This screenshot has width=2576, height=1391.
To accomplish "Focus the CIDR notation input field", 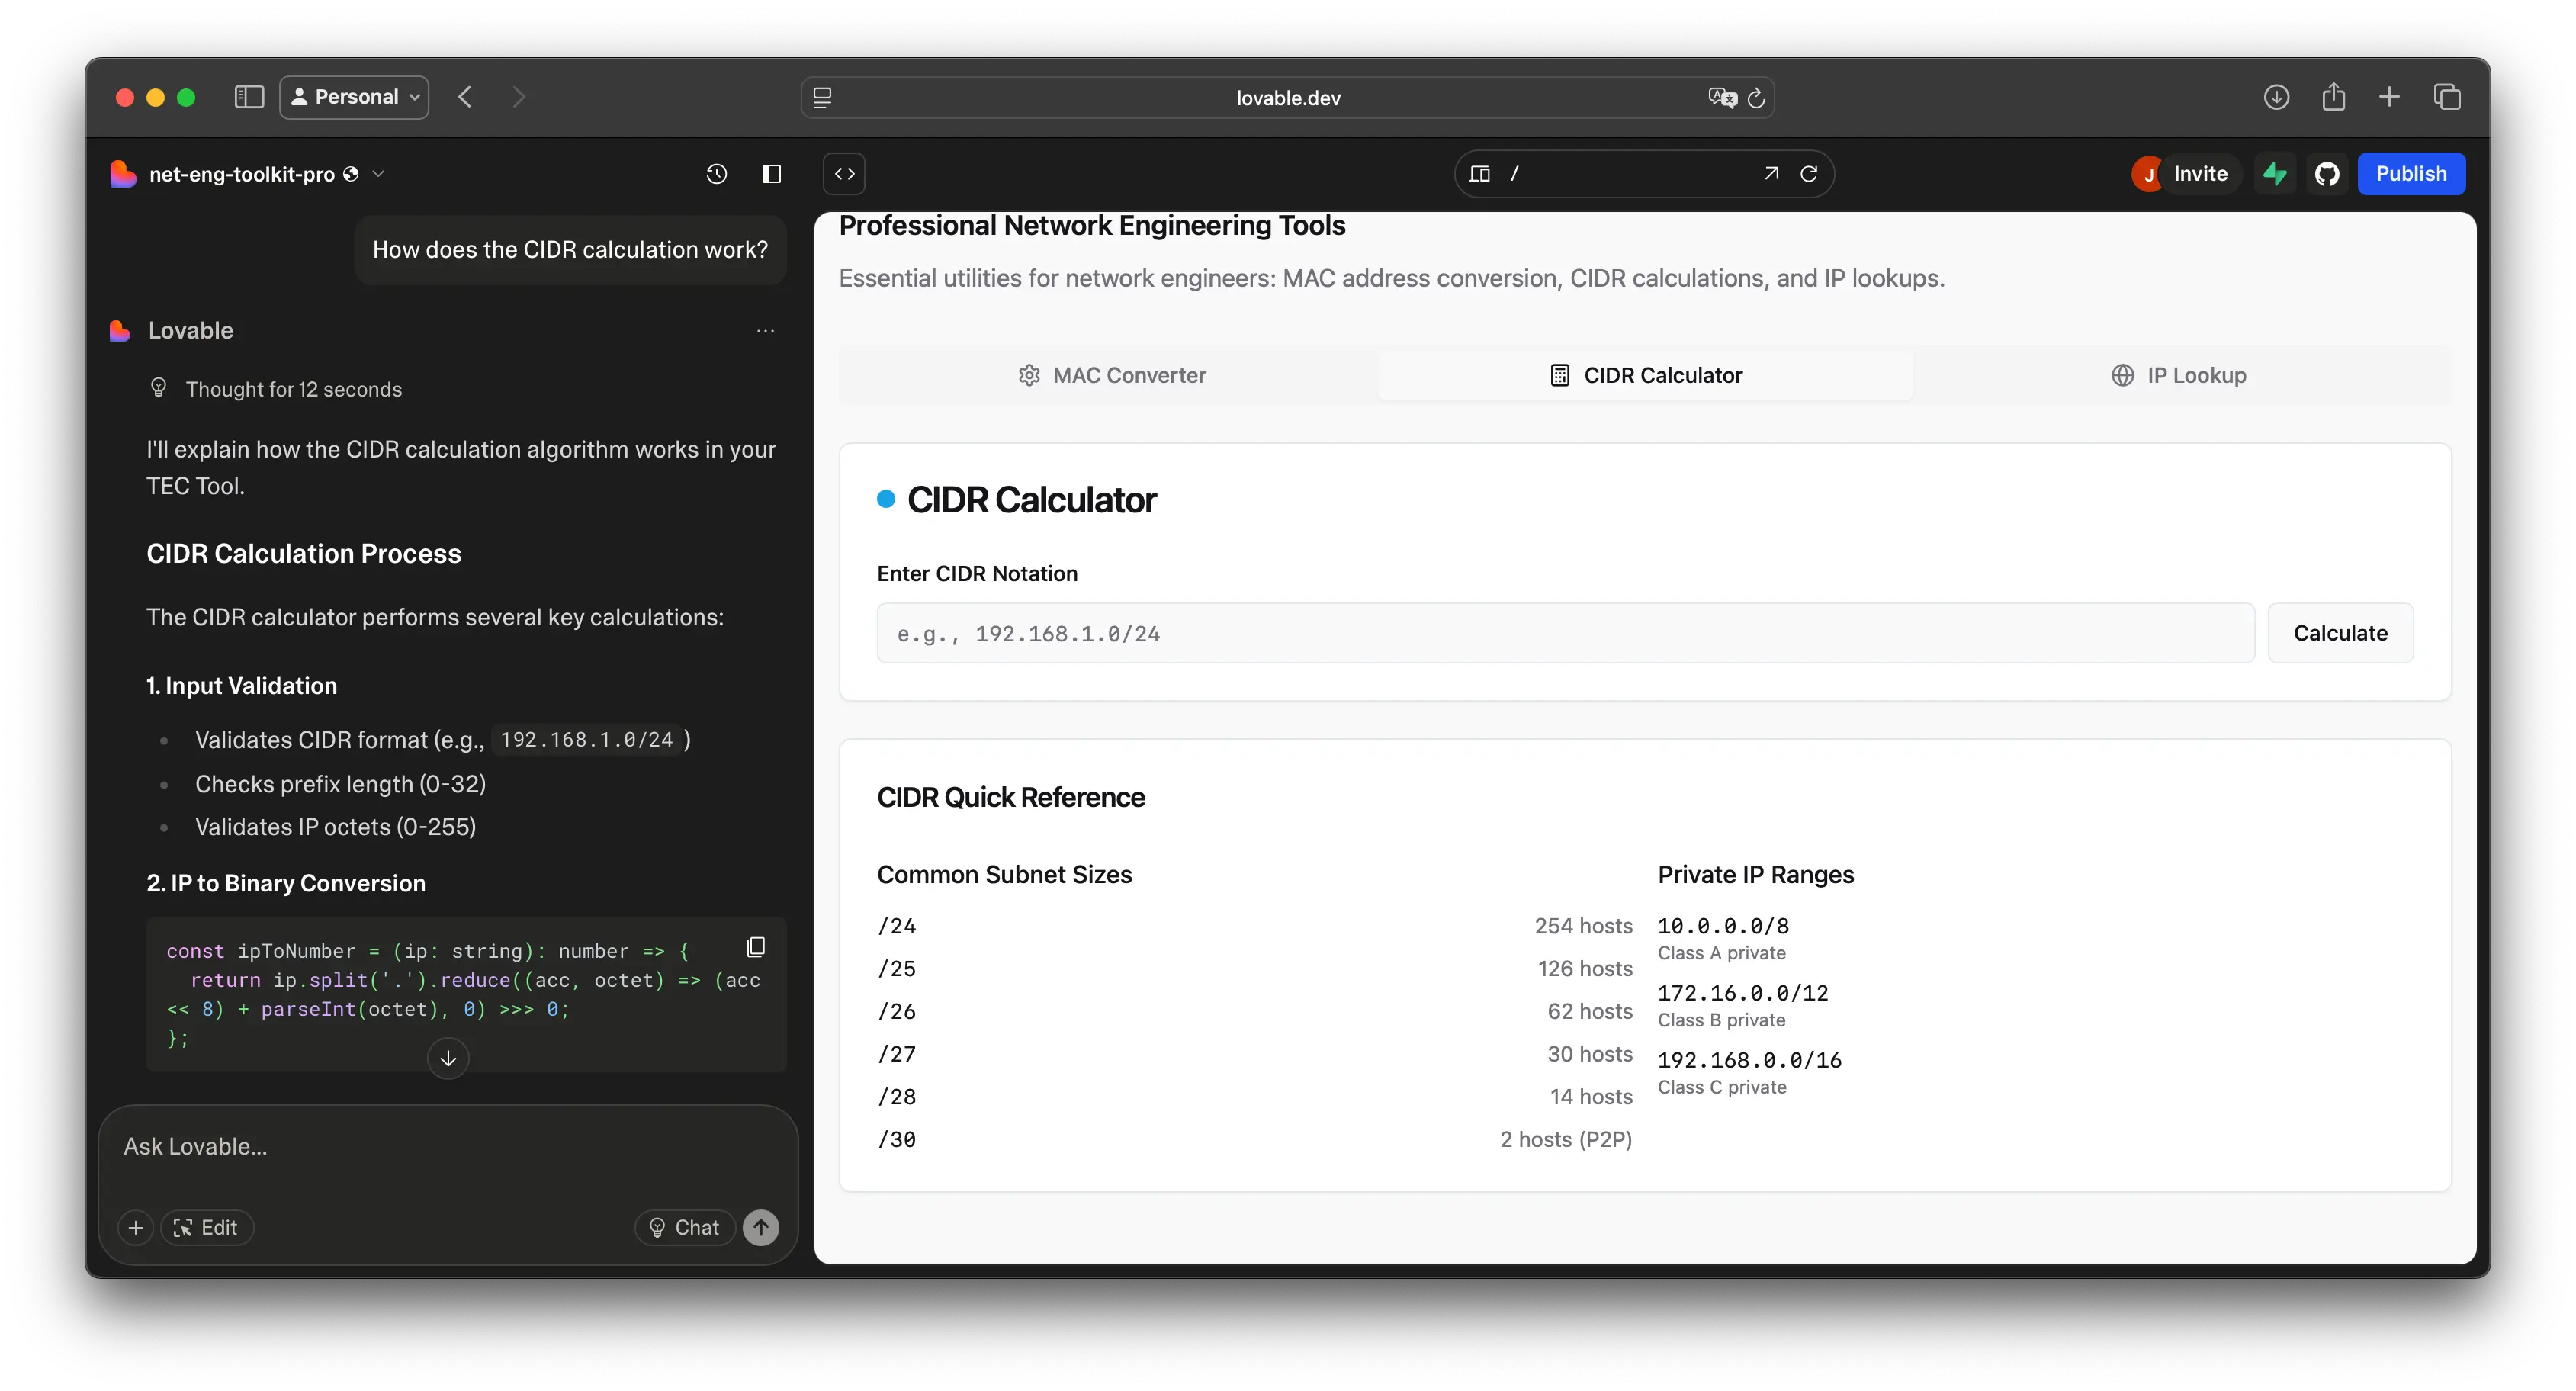I will pyautogui.click(x=1565, y=633).
